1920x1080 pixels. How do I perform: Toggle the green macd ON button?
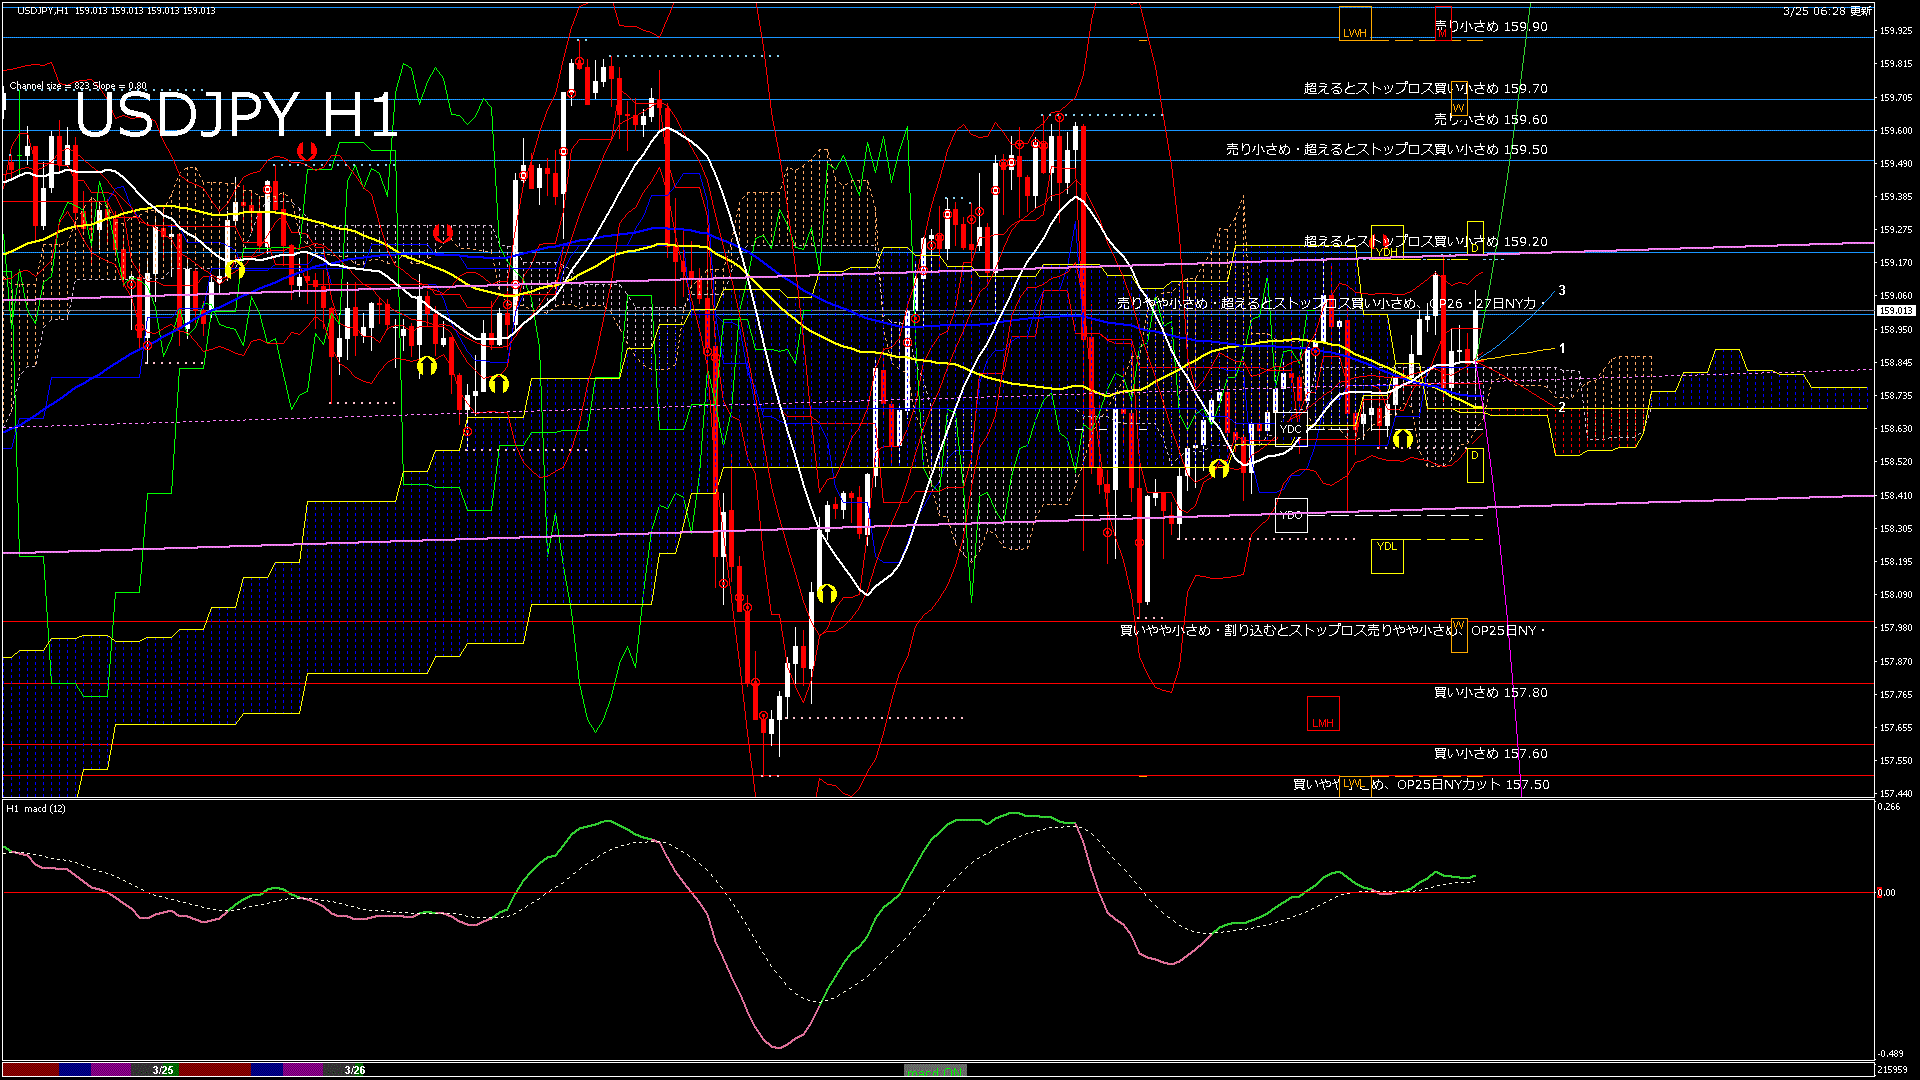click(x=935, y=1070)
